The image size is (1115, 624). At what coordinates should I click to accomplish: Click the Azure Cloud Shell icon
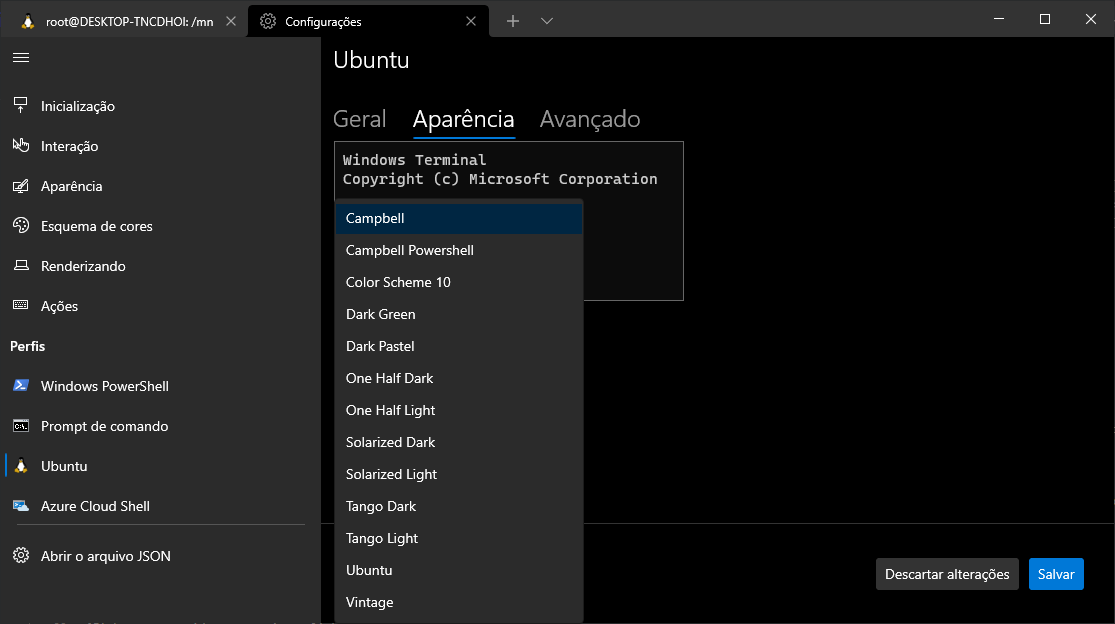(21, 505)
